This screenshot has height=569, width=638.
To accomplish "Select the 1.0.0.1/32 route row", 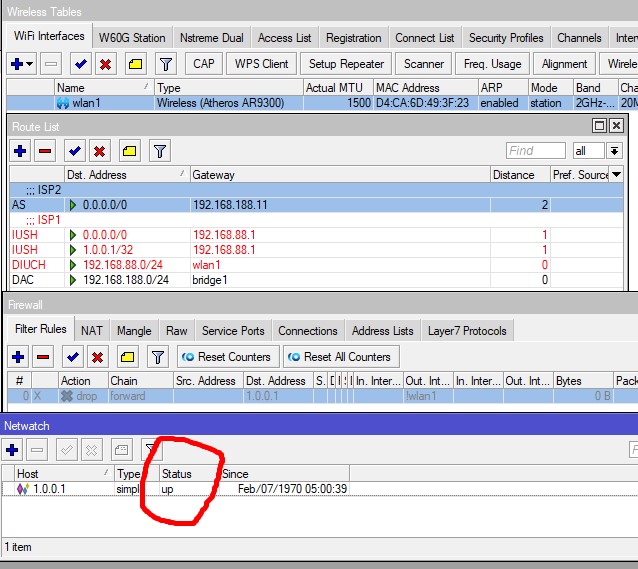I will [316, 250].
